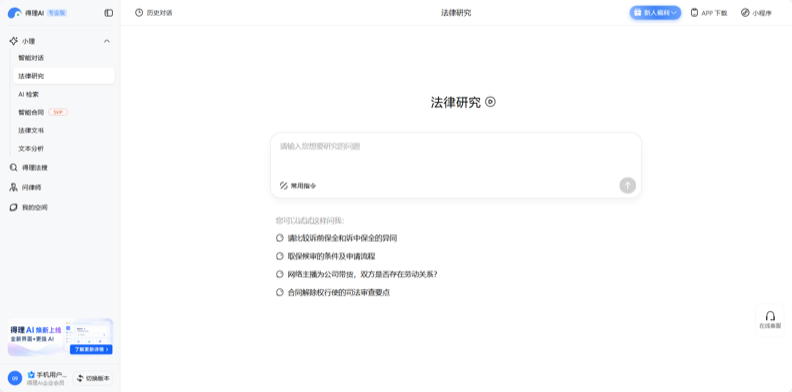
Task: Click the bubble icon beside 合同解除权 suggestion
Action: (279, 292)
